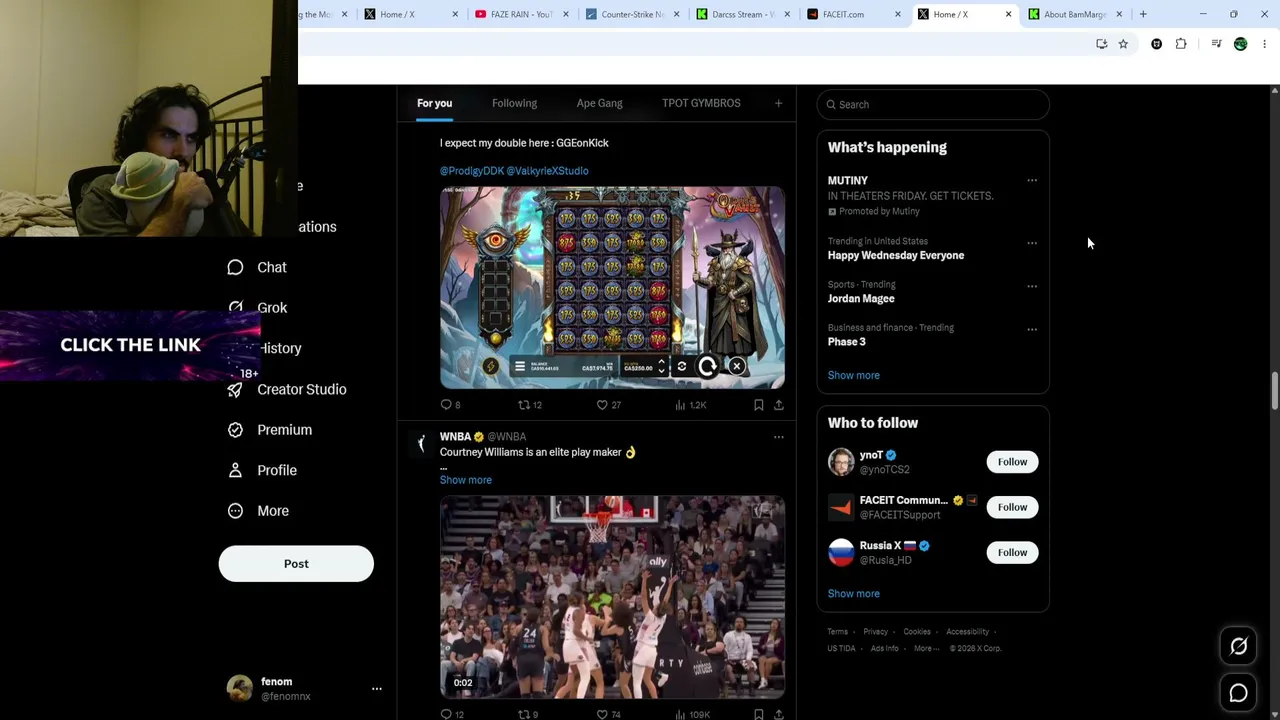Click the X search field
This screenshot has width=1280, height=720.
[933, 104]
